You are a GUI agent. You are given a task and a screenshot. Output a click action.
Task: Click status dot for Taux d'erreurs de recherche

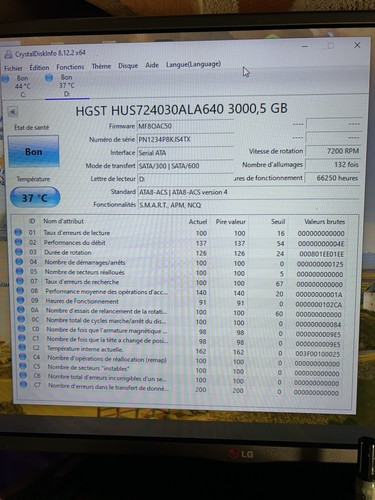coord(20,281)
